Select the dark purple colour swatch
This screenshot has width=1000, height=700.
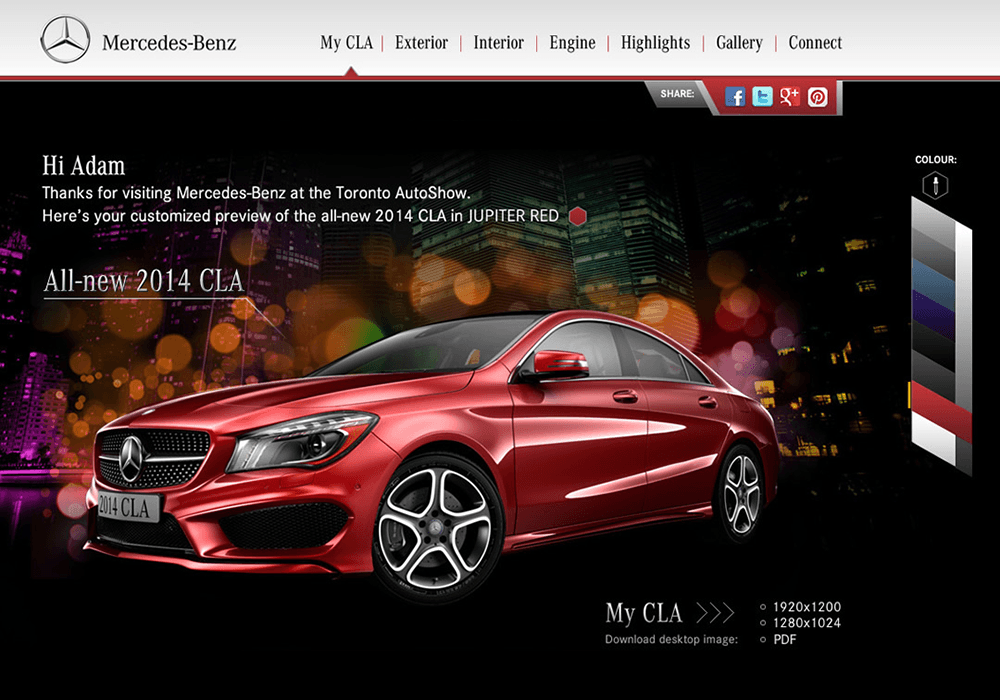point(933,314)
